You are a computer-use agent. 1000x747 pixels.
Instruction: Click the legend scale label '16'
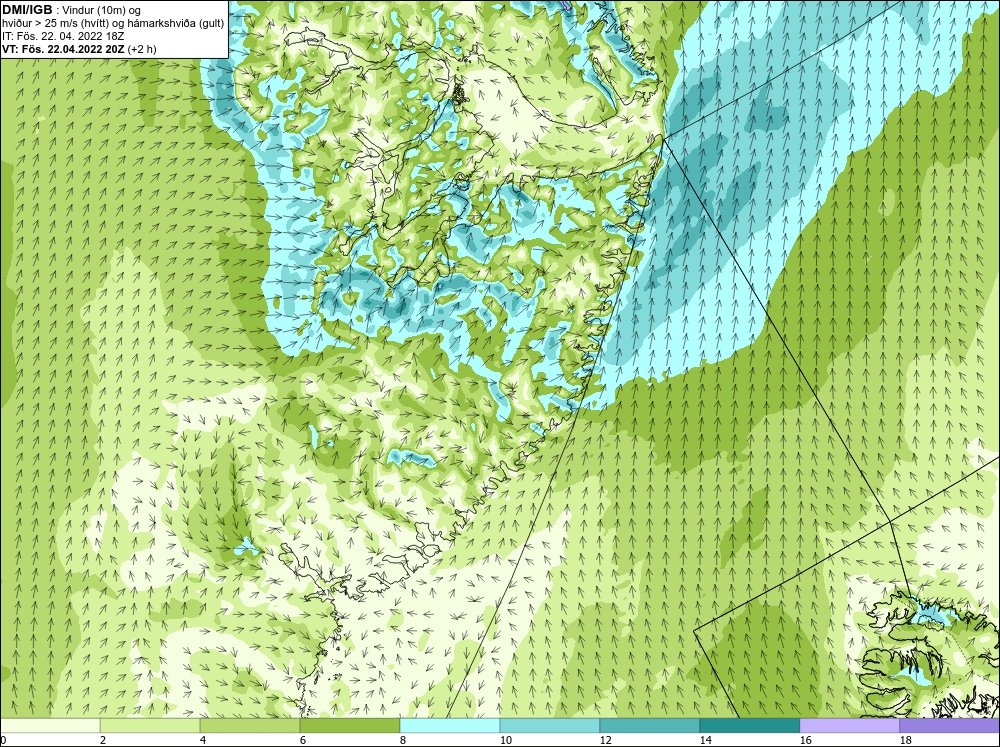pos(805,740)
